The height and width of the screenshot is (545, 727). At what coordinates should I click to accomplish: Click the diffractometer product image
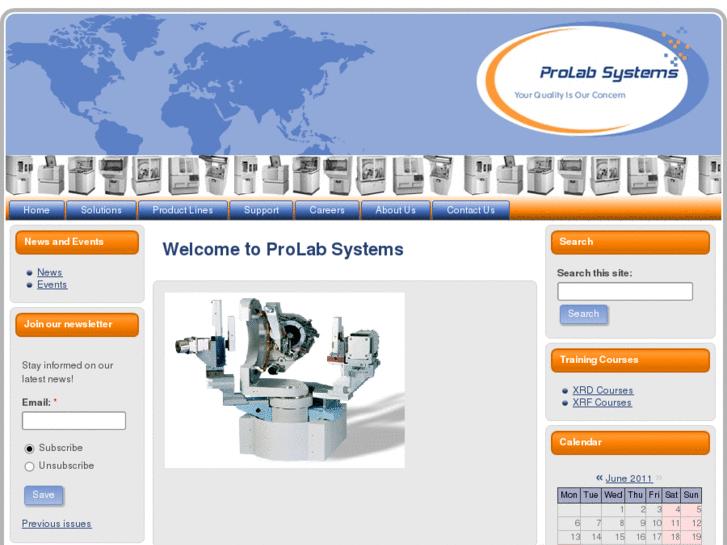(x=285, y=380)
